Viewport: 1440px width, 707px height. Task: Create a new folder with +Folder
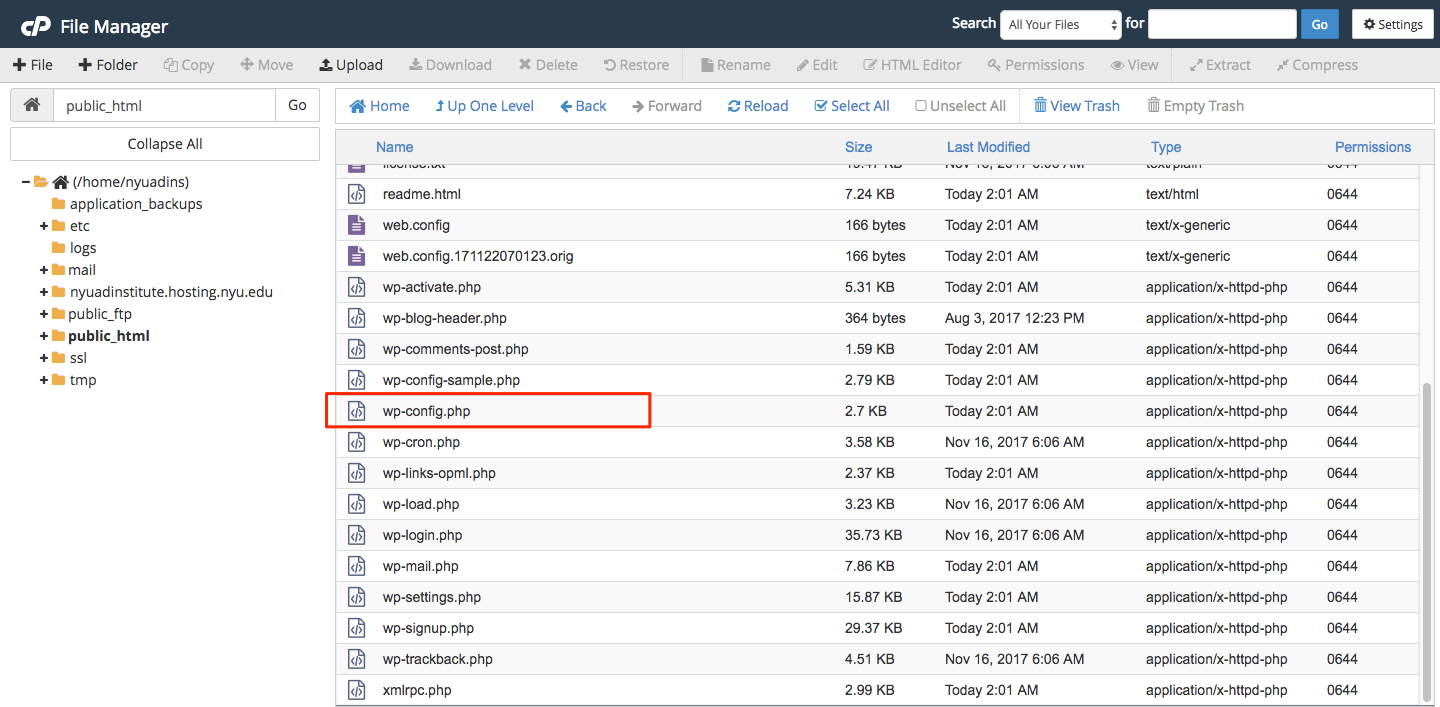click(108, 65)
